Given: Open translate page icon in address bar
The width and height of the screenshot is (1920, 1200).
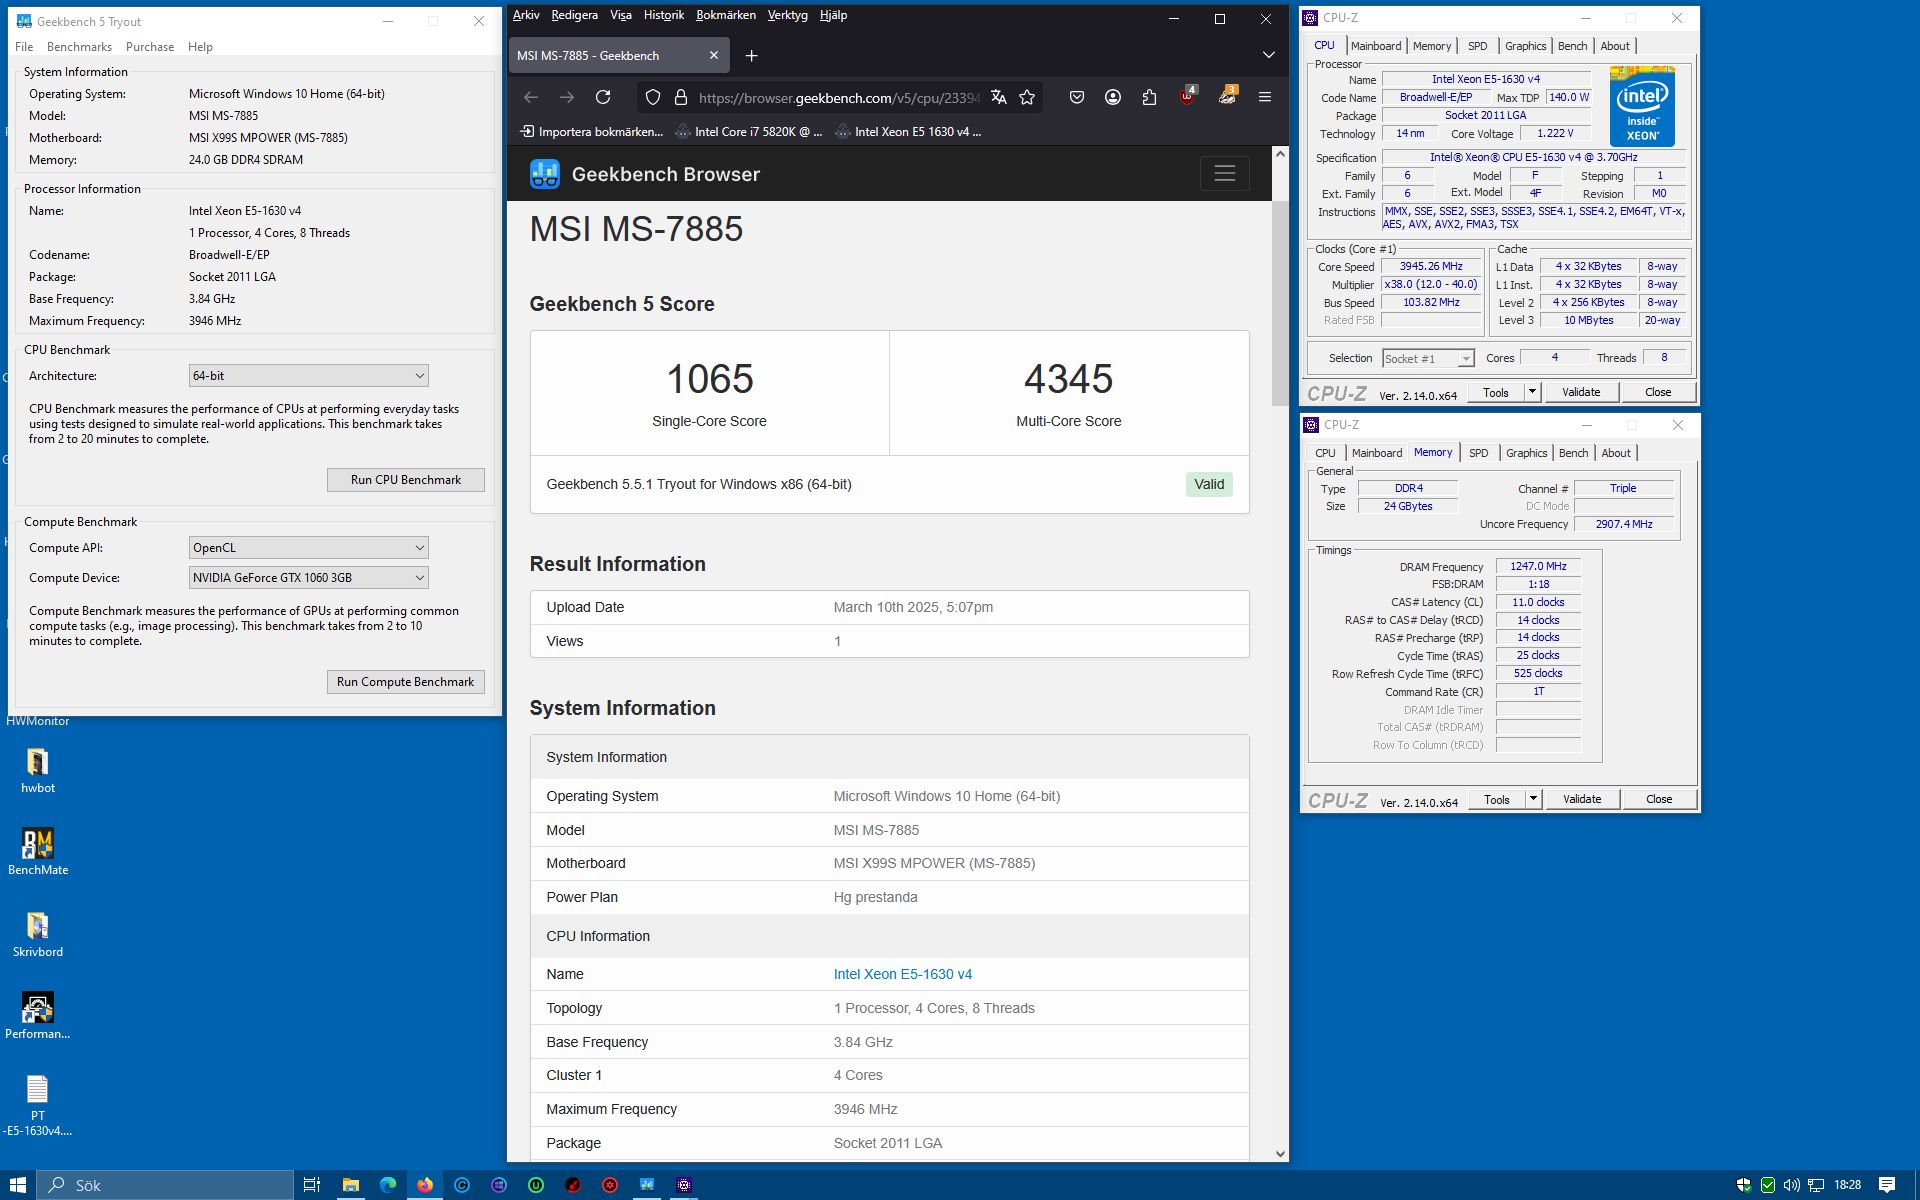Looking at the screenshot, I should (998, 97).
